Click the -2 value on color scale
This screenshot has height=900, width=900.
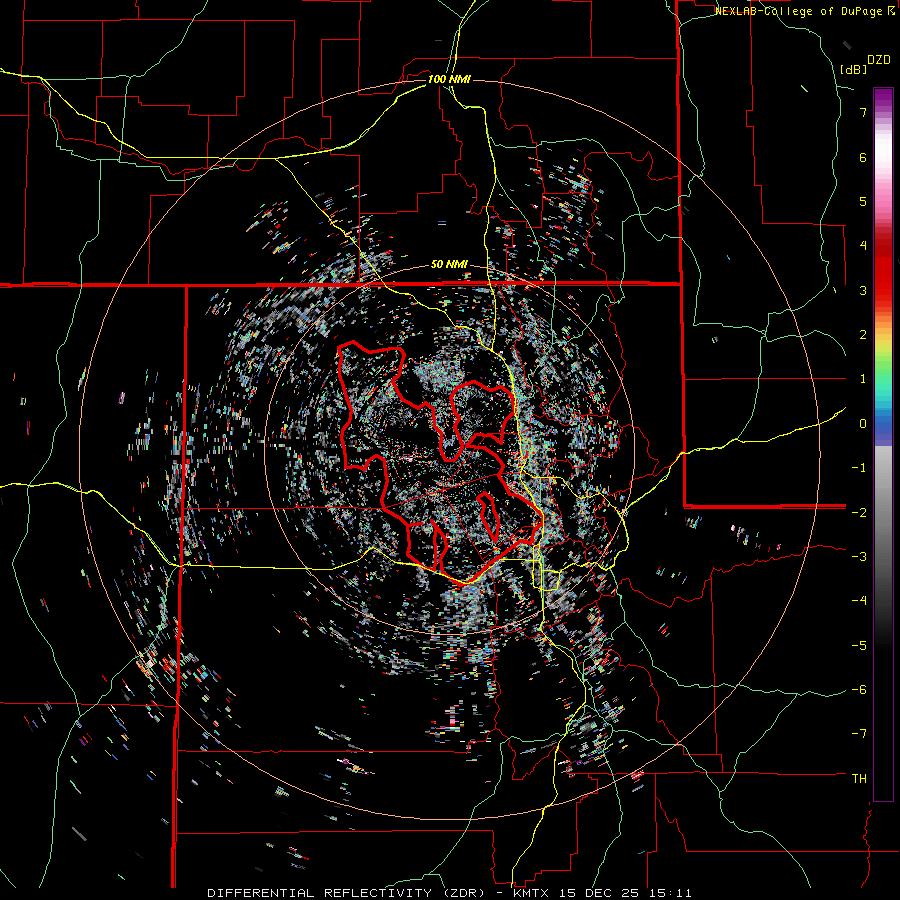[859, 512]
